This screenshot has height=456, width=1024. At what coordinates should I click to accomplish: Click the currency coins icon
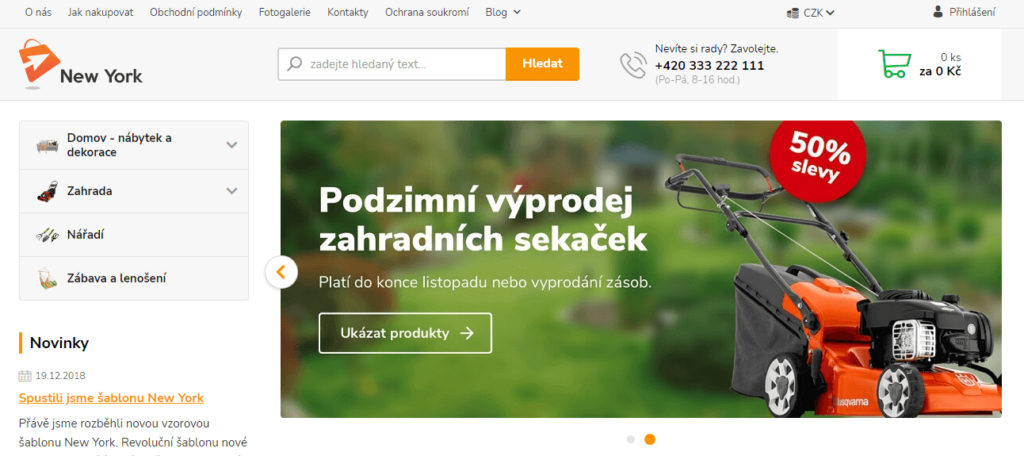793,12
